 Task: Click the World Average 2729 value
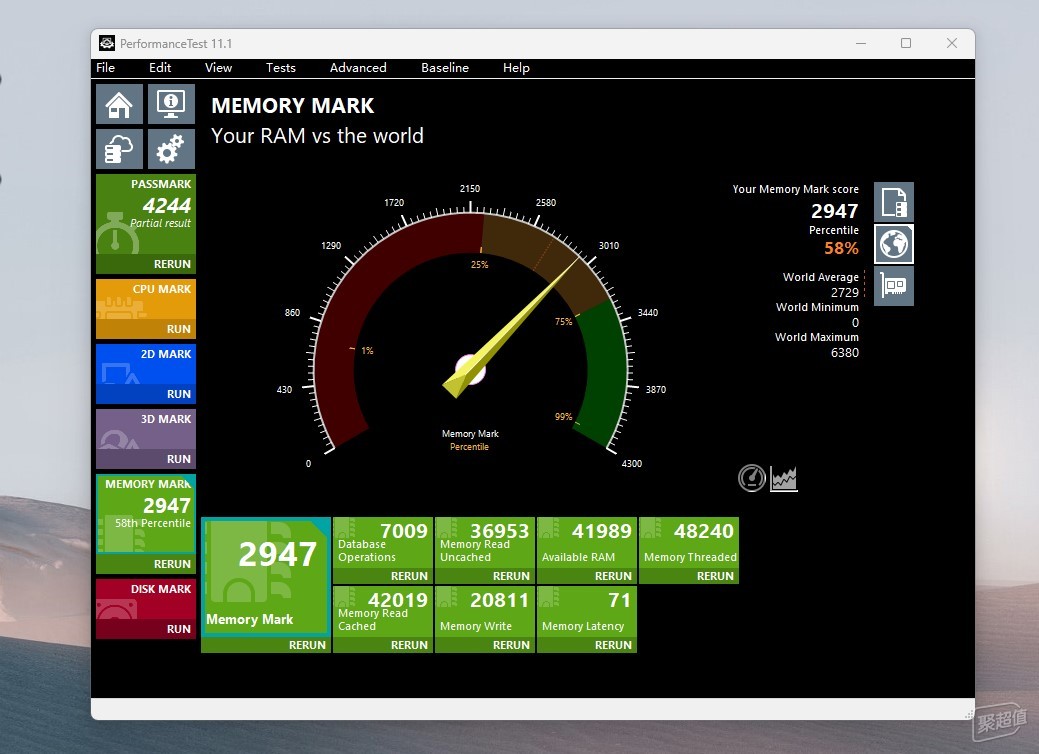(x=845, y=292)
